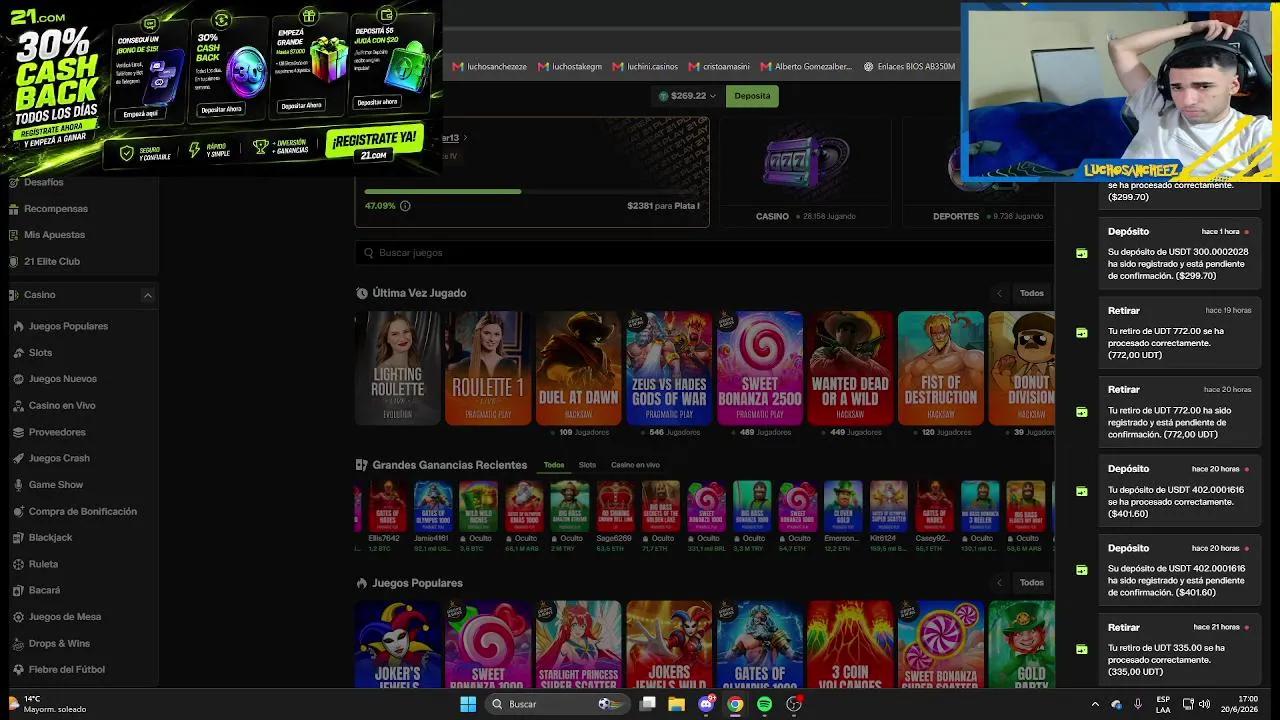Click the Buscar juegos search field

coord(704,253)
